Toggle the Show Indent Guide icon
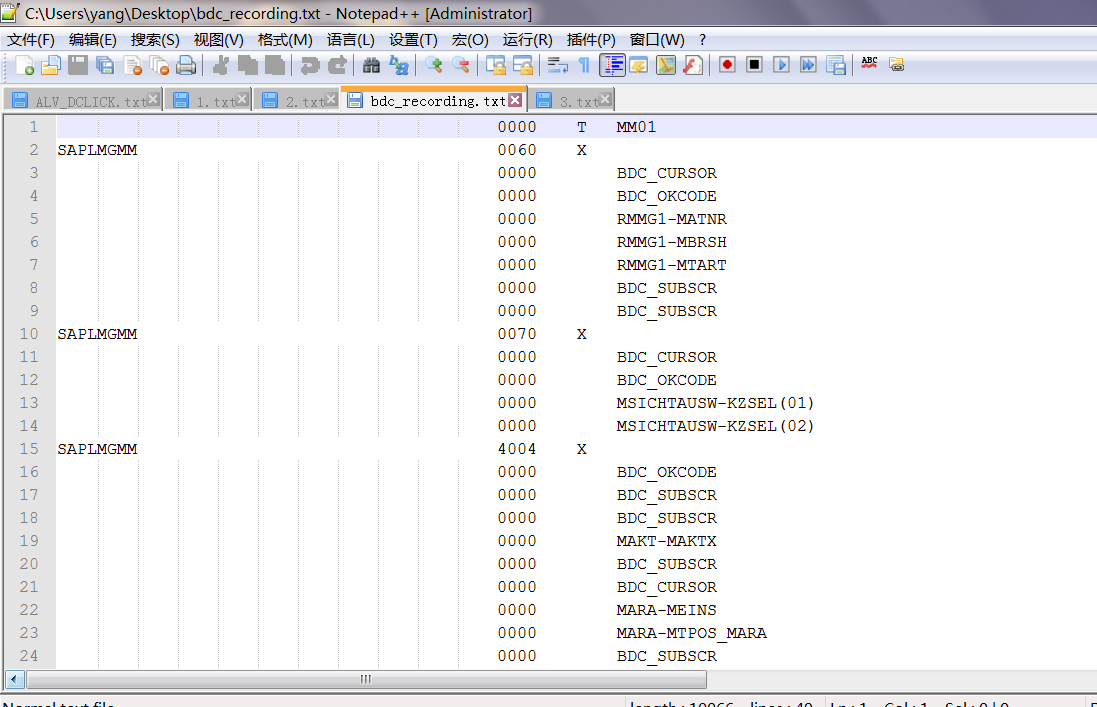This screenshot has height=707, width=1097. click(612, 65)
